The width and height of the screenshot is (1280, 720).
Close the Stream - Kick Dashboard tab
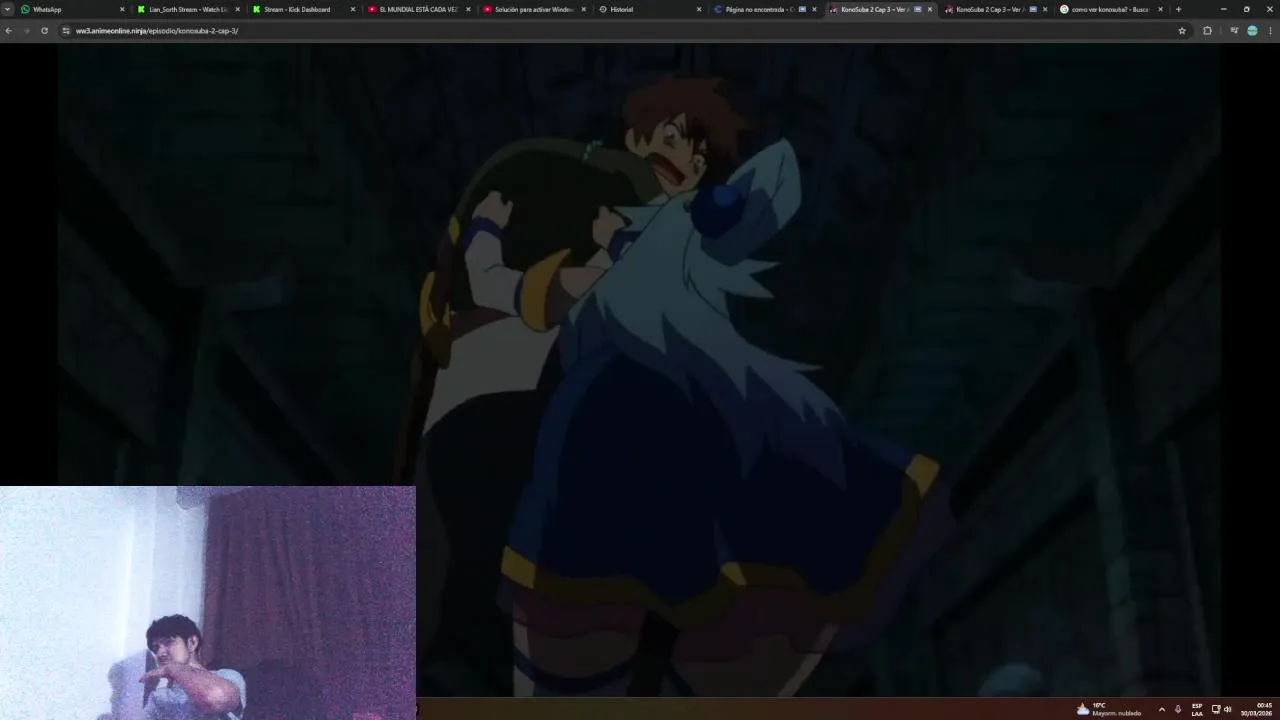352,9
